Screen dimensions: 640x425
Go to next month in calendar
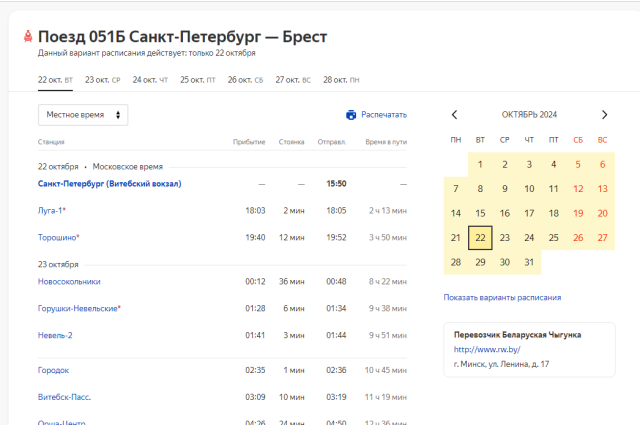pos(604,115)
